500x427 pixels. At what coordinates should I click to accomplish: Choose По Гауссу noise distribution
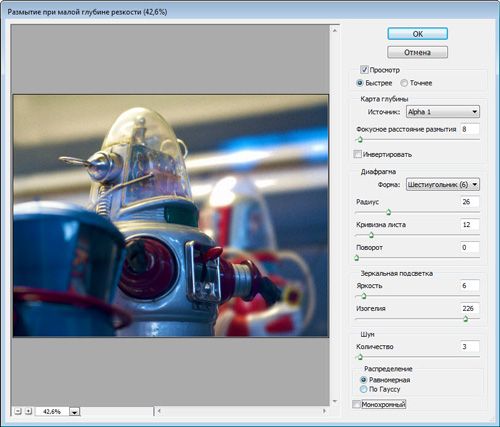[x=363, y=389]
